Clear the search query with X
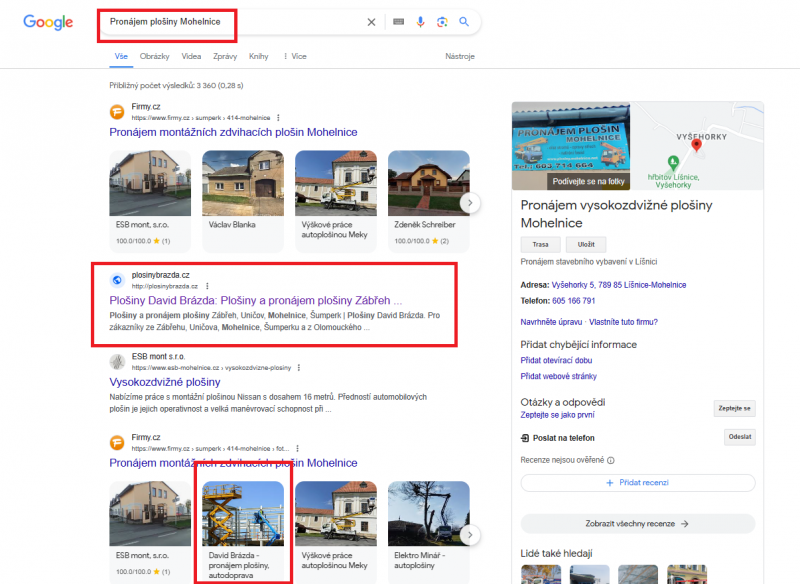 pos(371,22)
